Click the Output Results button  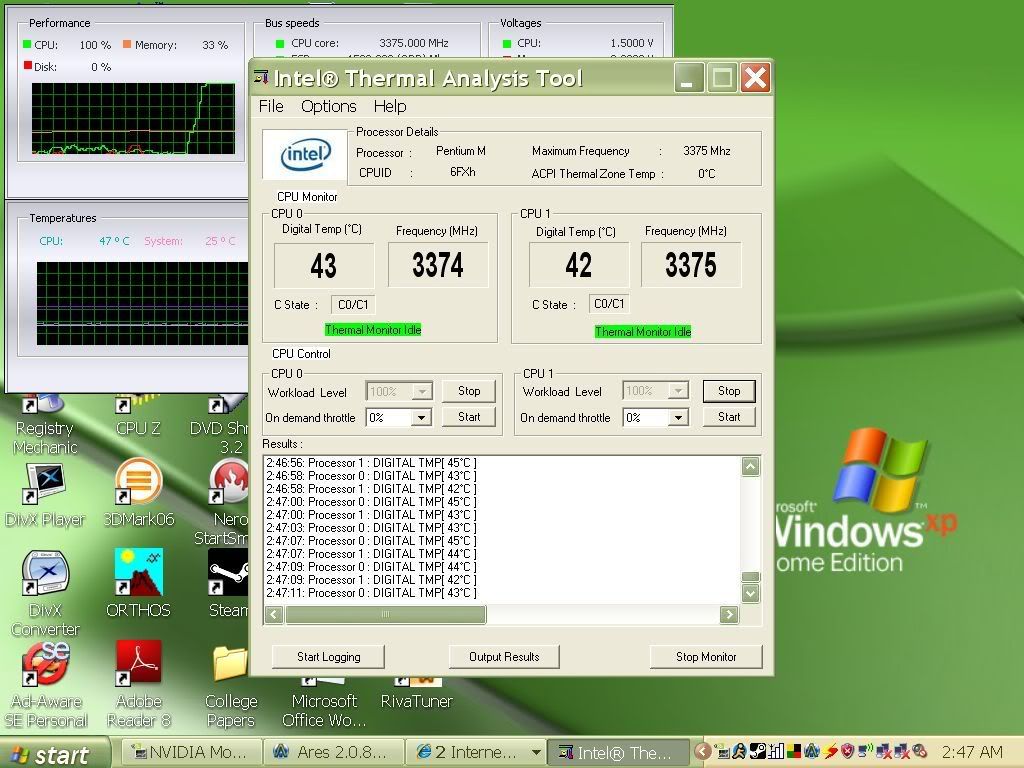[x=504, y=657]
